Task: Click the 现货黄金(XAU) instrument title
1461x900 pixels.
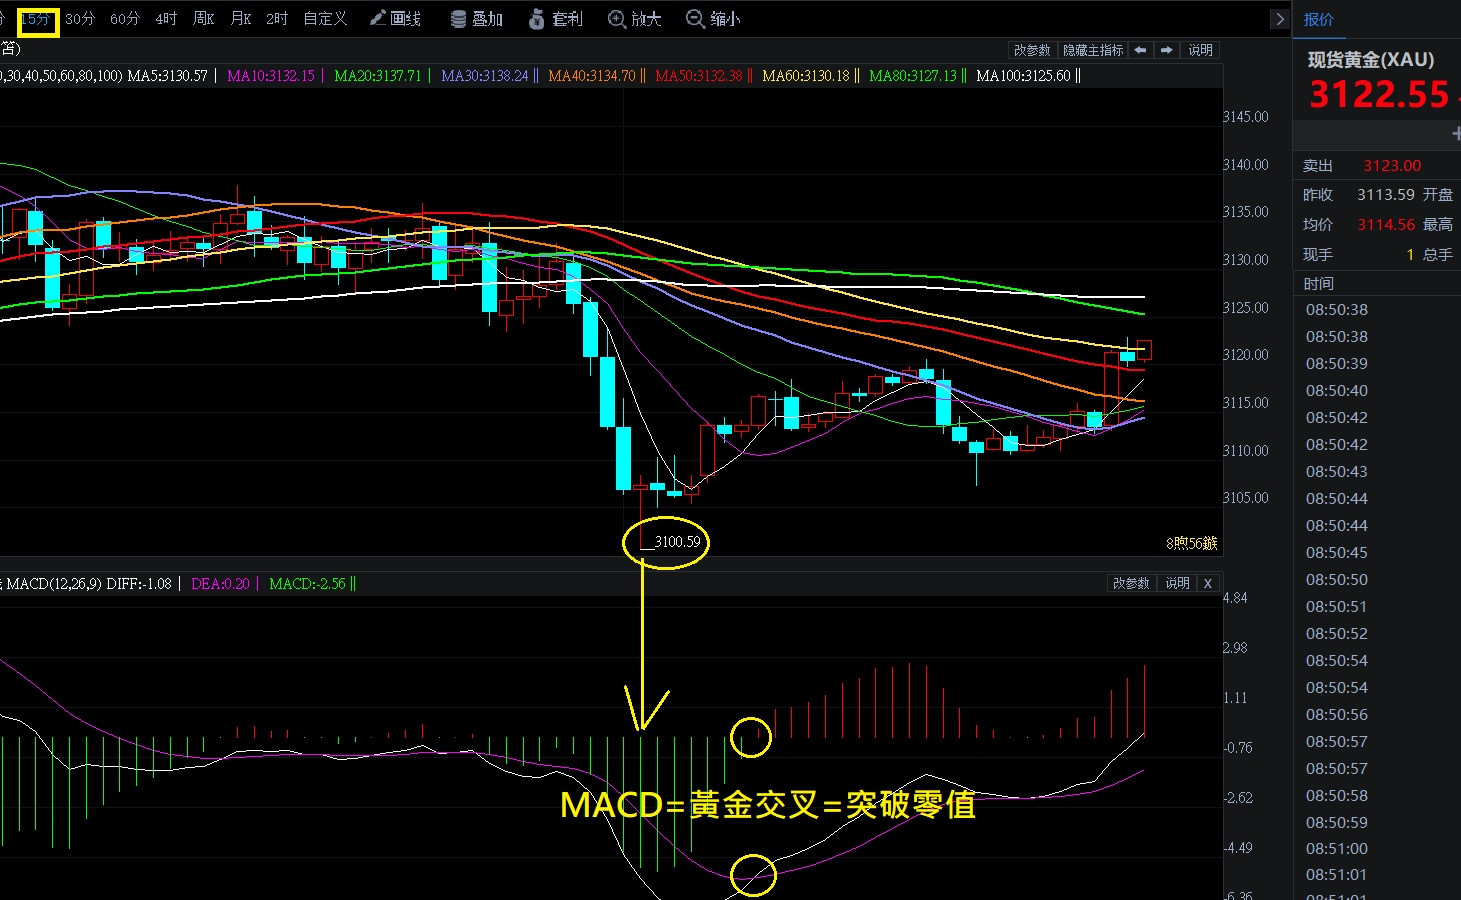Action: click(x=1371, y=60)
